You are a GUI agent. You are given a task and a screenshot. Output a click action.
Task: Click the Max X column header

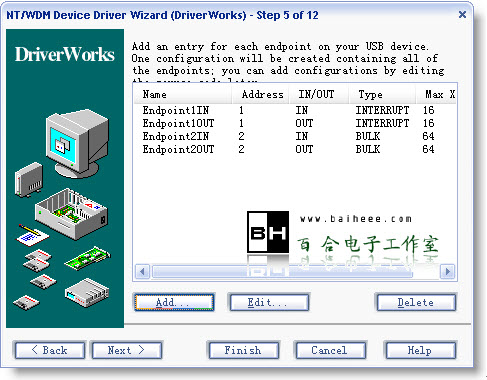pyautogui.click(x=436, y=94)
